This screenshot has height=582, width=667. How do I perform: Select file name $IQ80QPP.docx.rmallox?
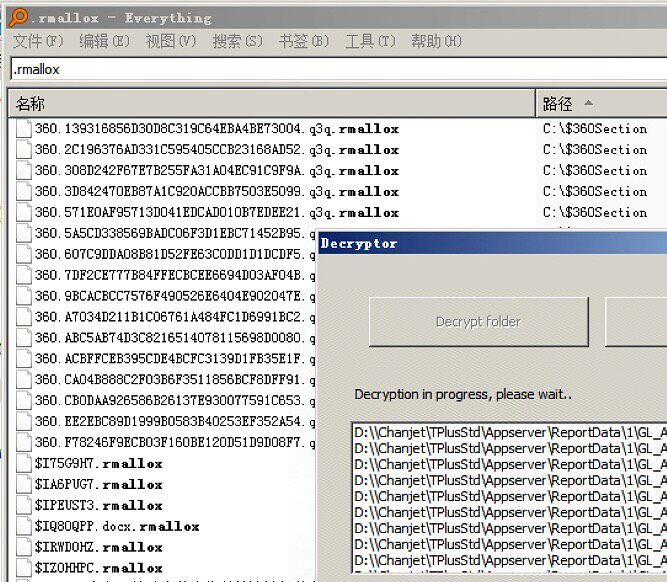pos(117,526)
